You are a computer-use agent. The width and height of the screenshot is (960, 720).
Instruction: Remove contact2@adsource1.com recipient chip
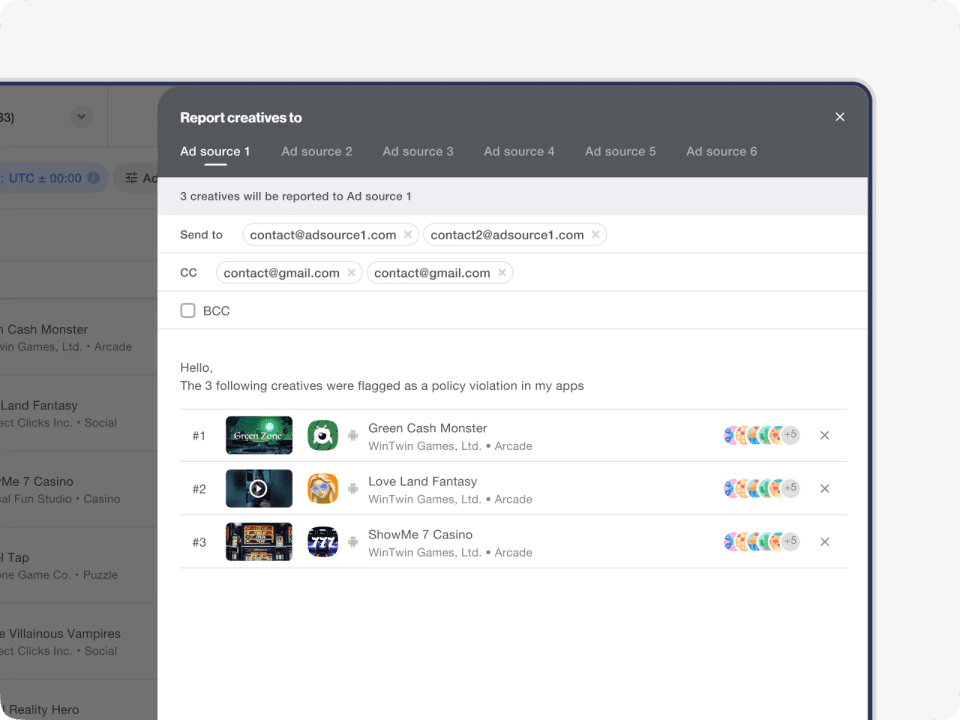(x=595, y=234)
